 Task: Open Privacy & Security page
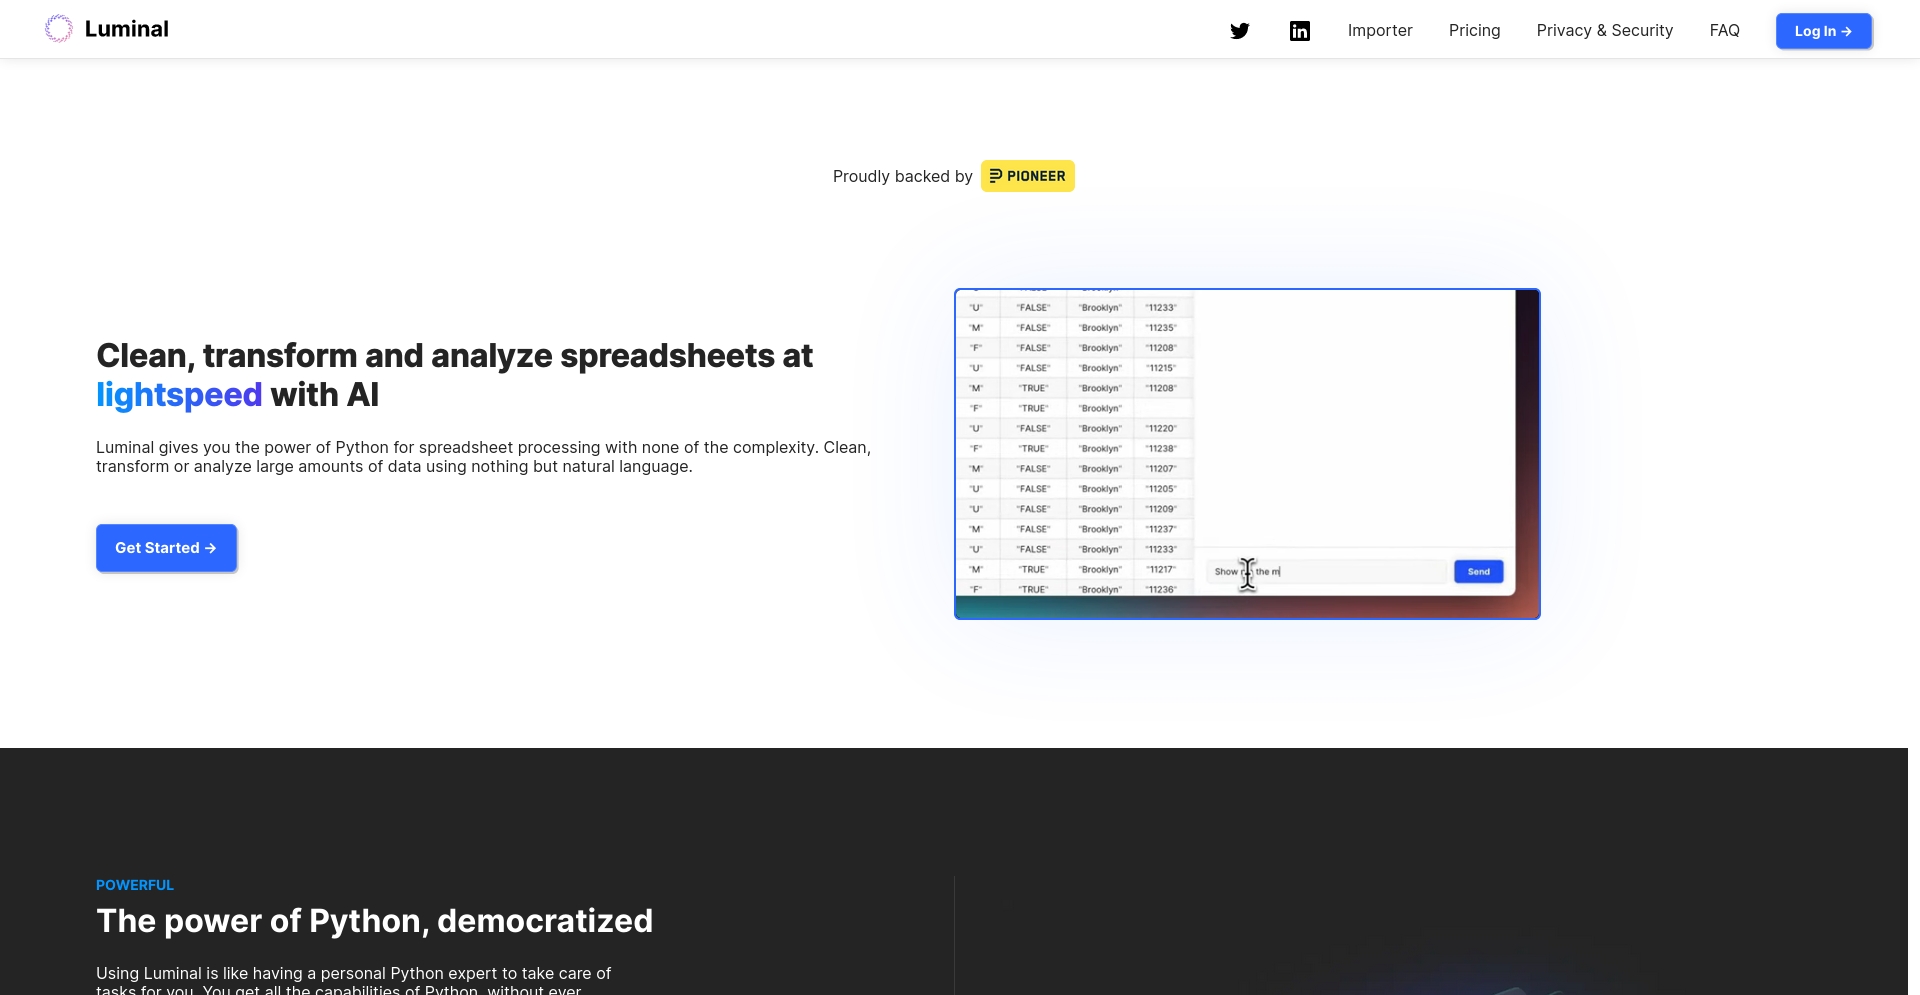point(1604,30)
